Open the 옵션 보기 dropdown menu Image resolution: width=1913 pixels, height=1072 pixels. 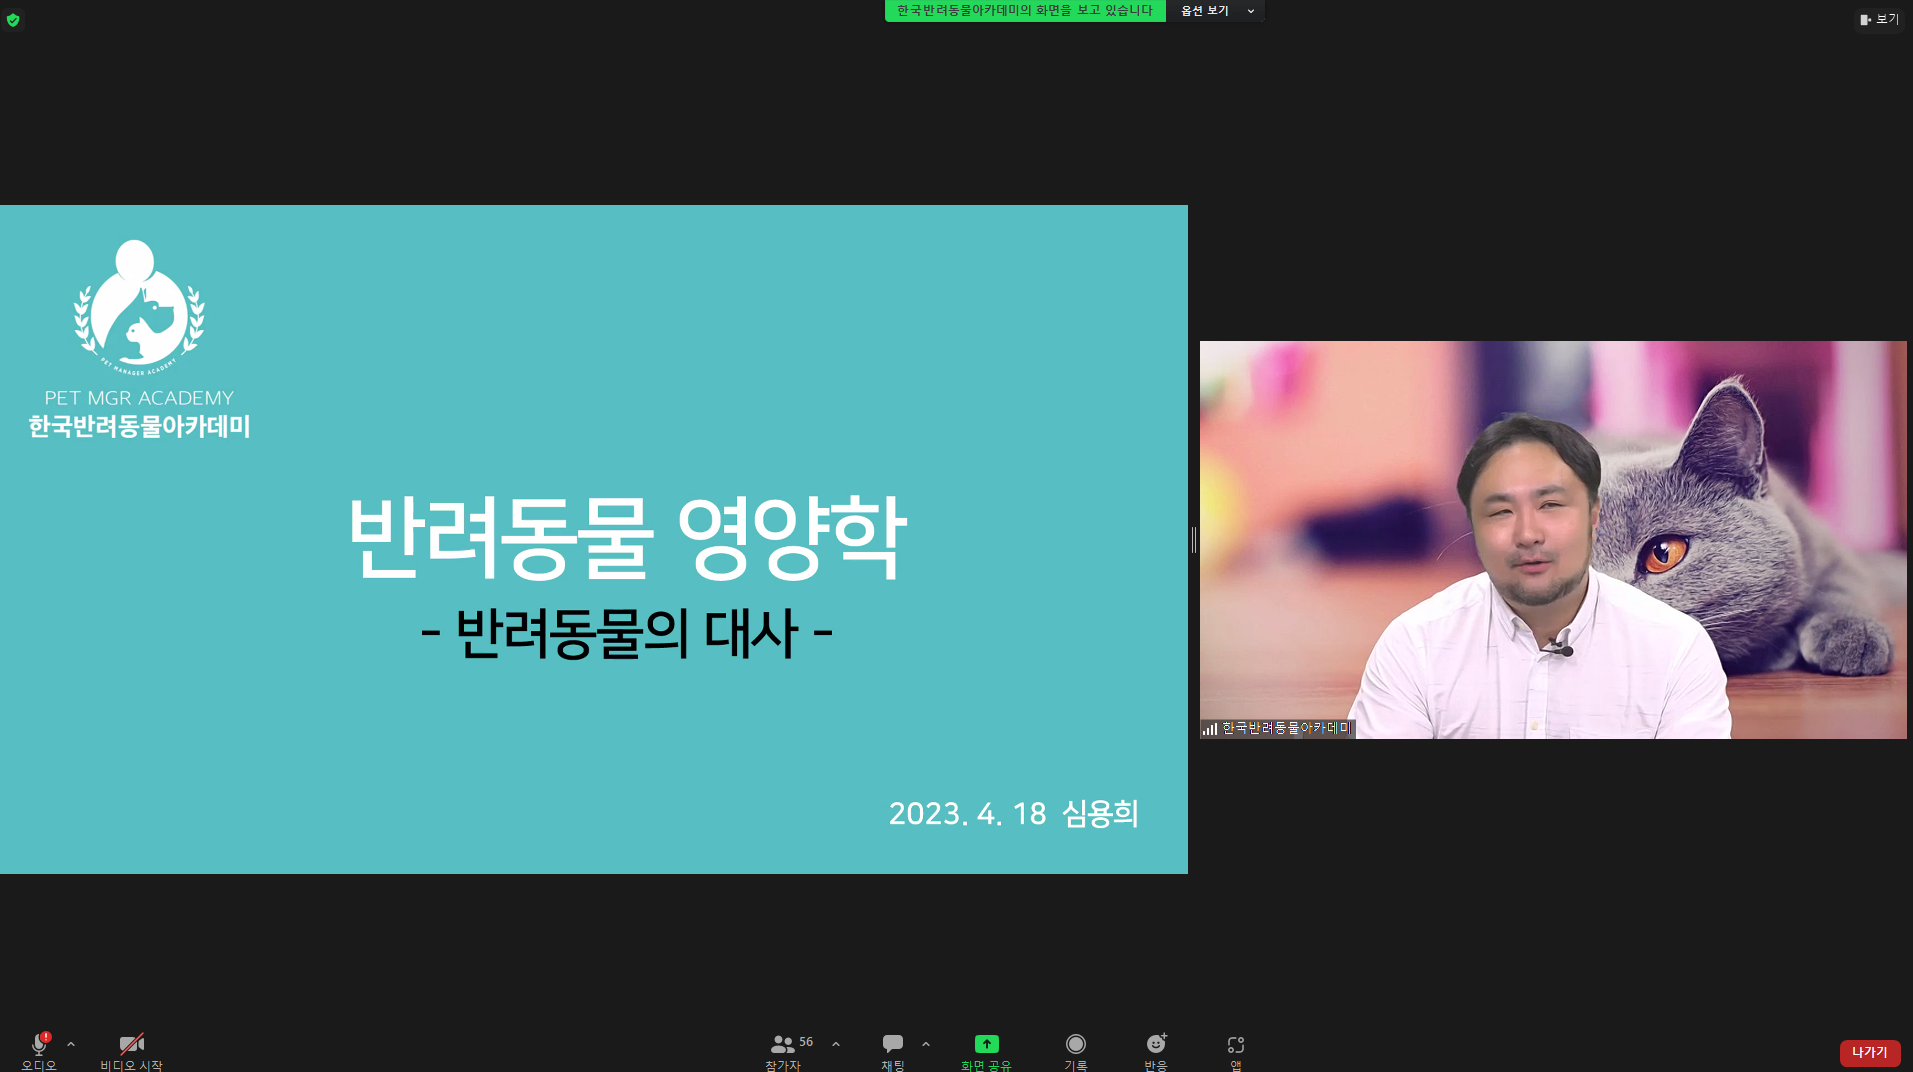click(1216, 11)
